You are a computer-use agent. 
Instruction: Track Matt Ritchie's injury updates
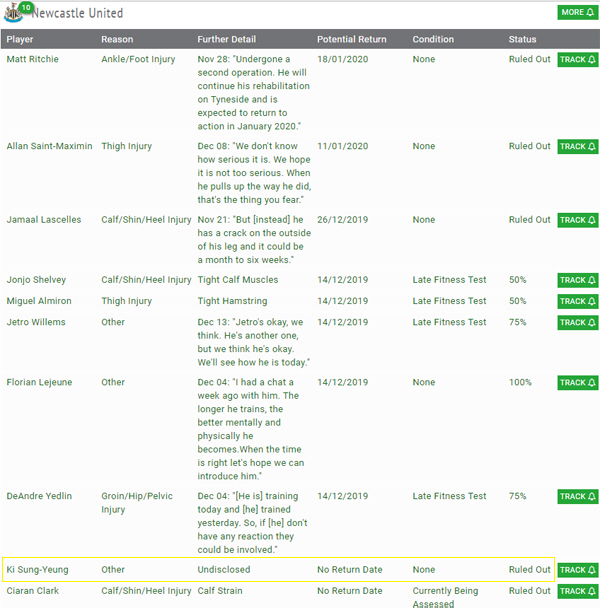[x=578, y=60]
